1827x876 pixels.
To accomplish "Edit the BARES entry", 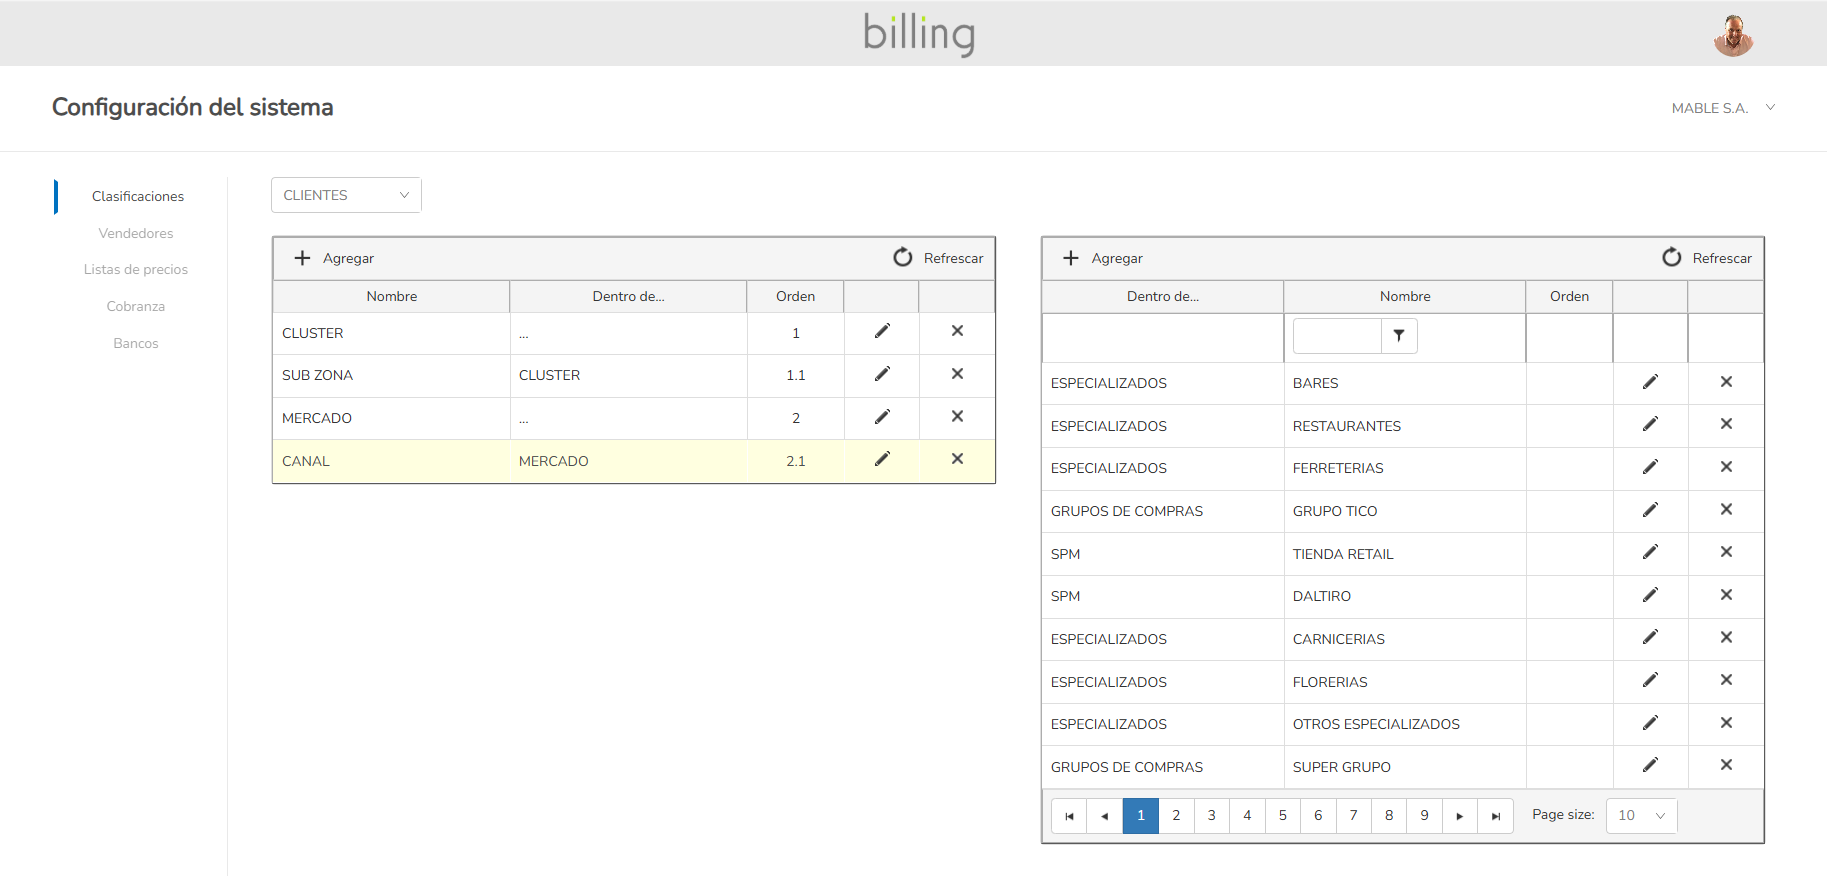I will pos(1650,382).
